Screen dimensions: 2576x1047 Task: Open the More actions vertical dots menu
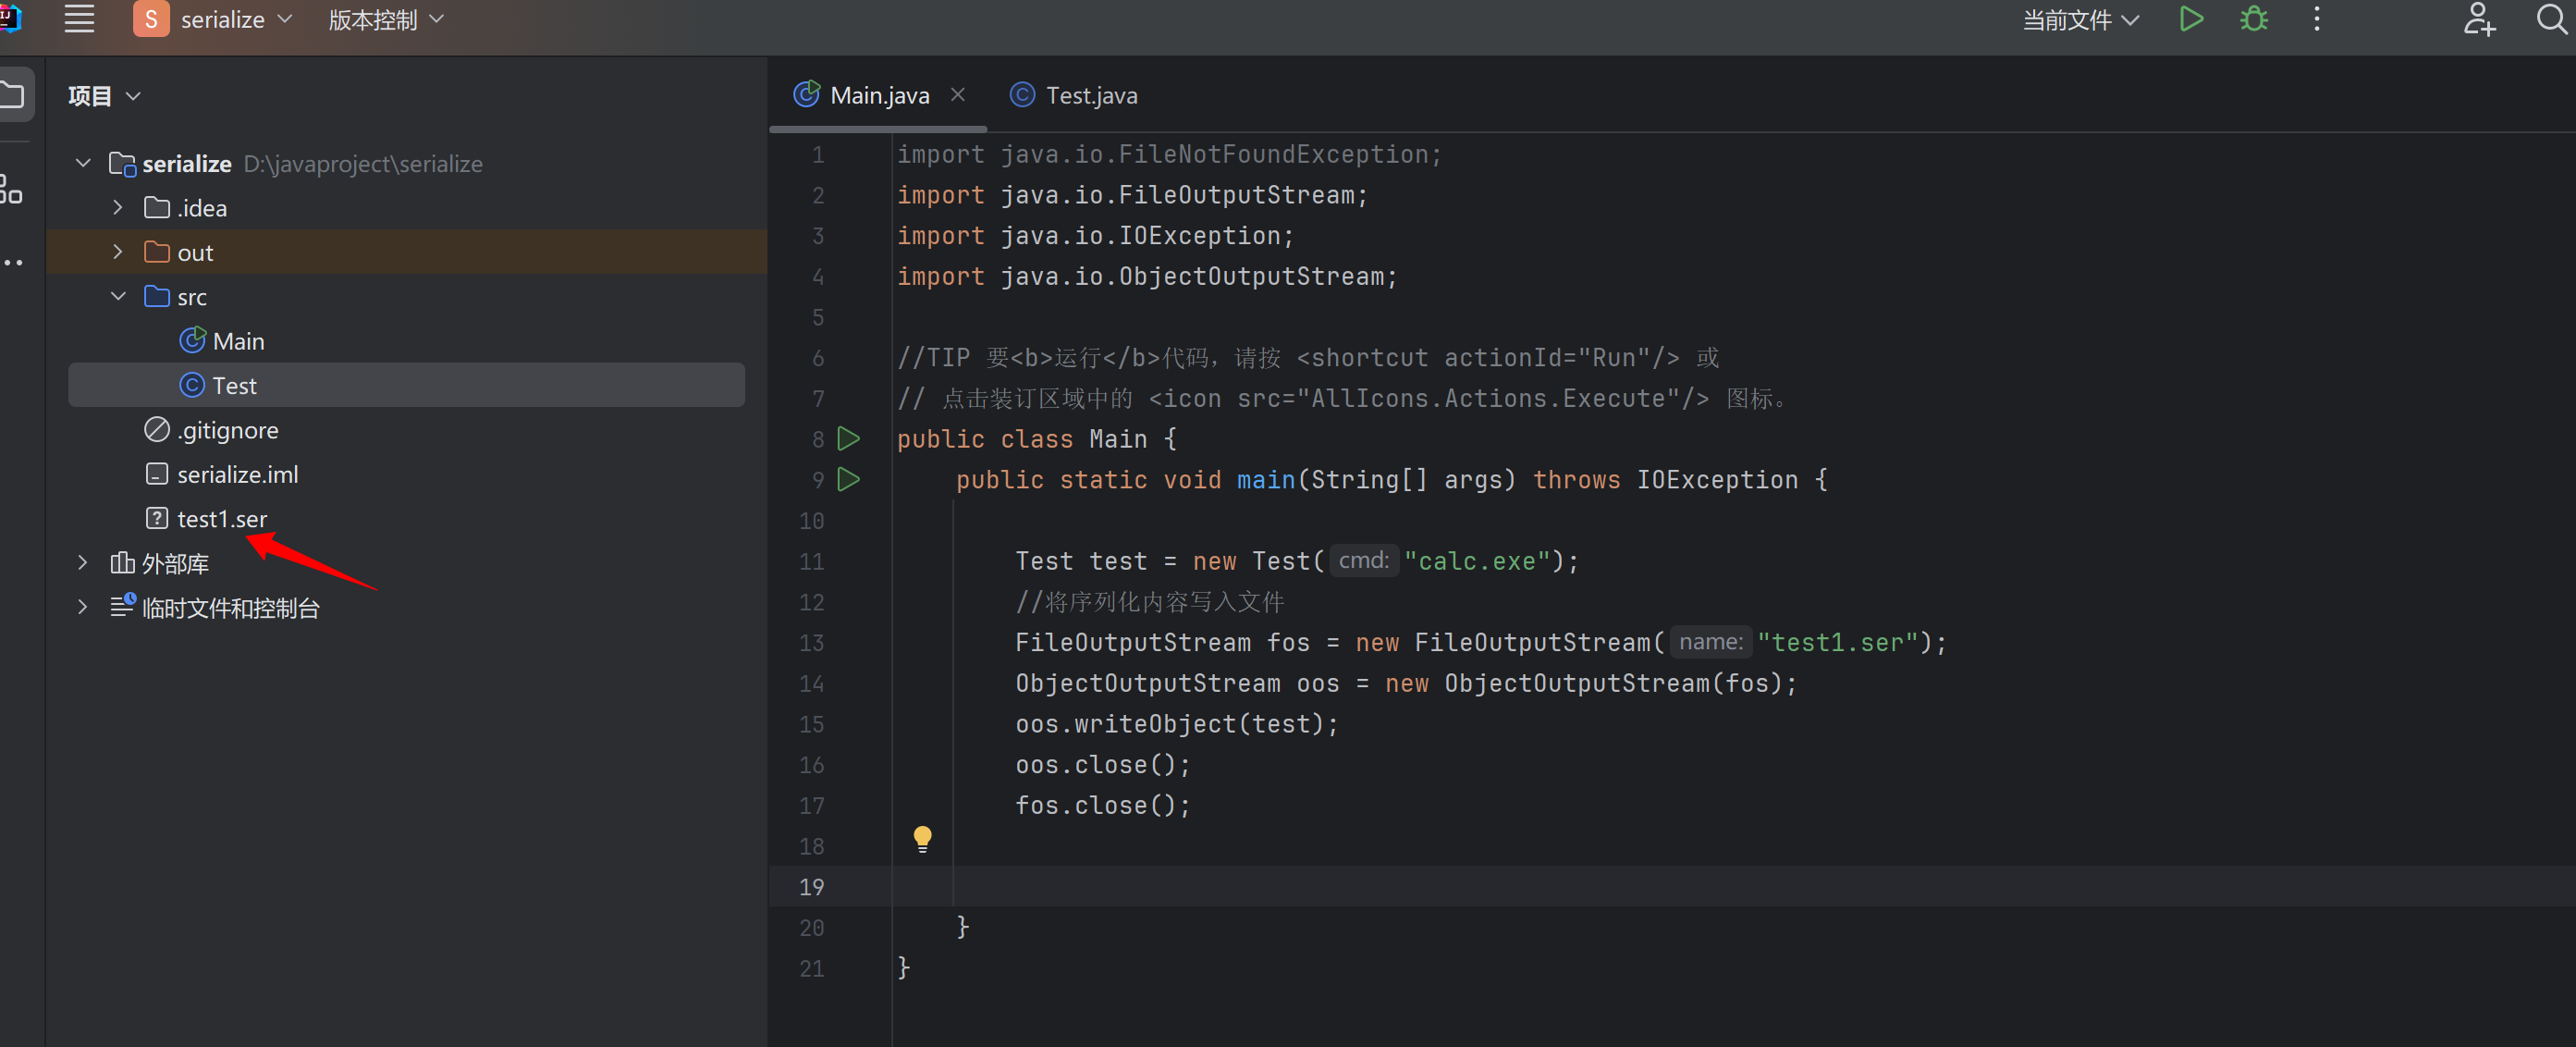[x=2316, y=20]
